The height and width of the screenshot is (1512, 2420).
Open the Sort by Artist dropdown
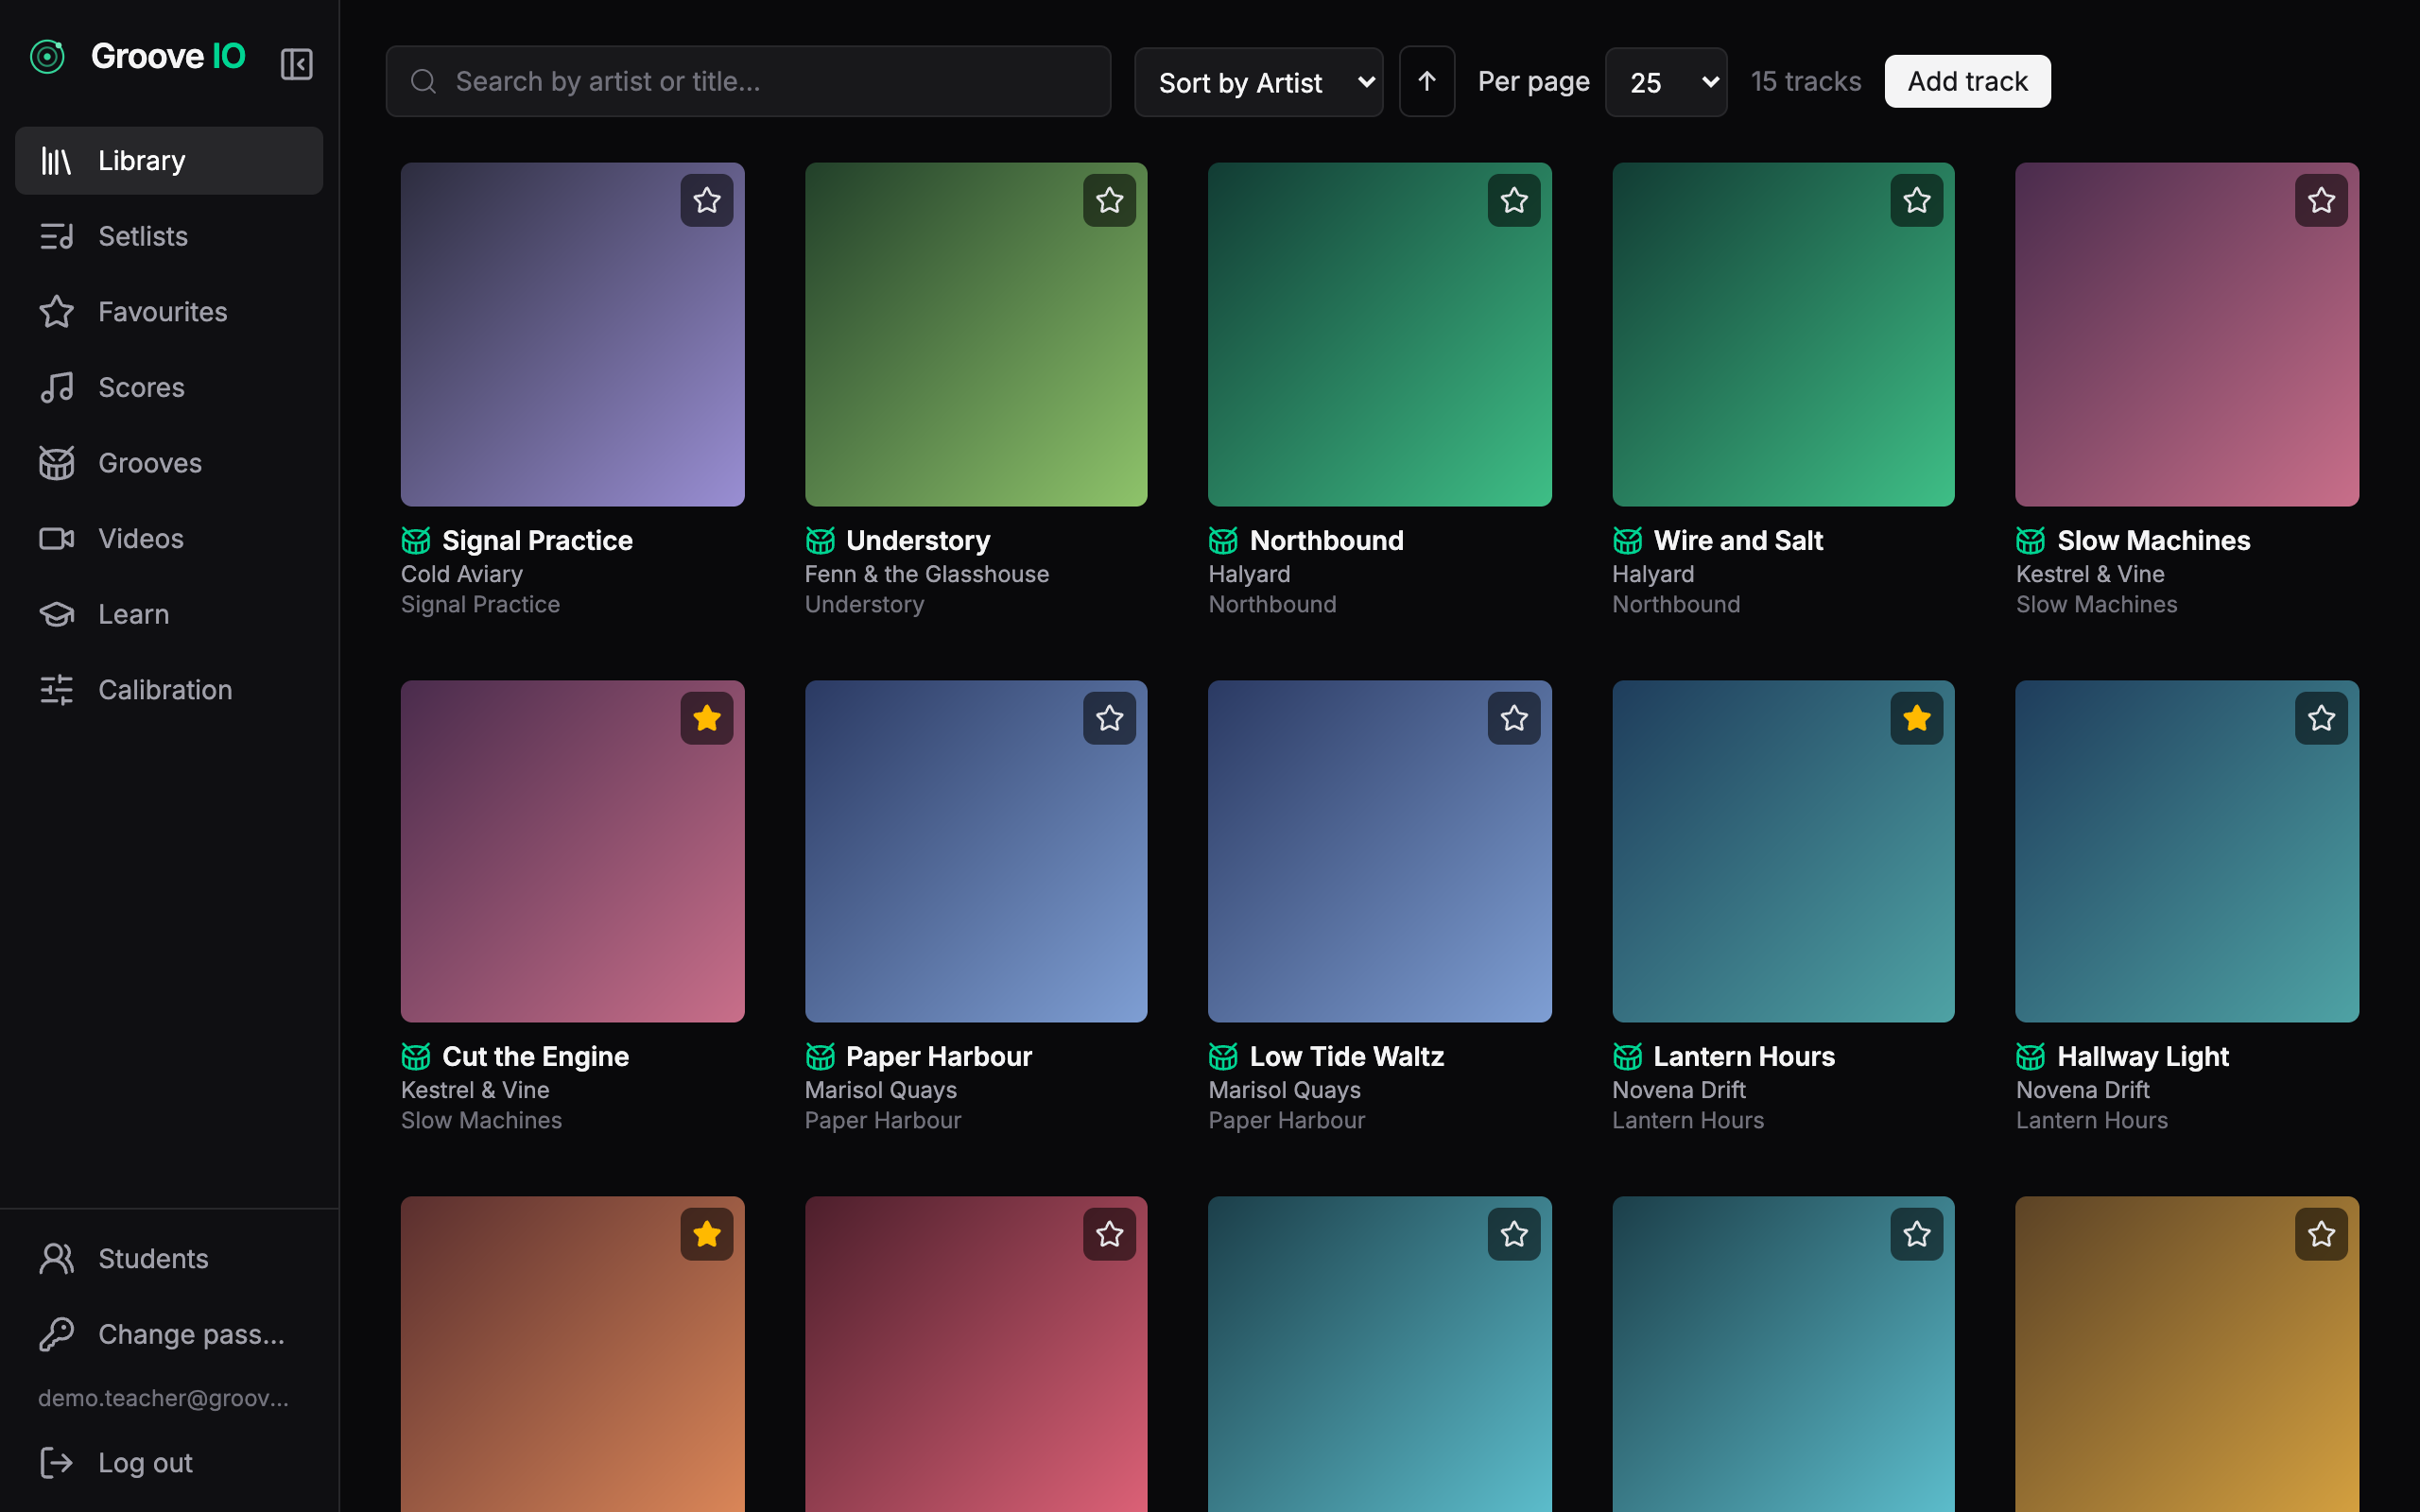[x=1259, y=82]
